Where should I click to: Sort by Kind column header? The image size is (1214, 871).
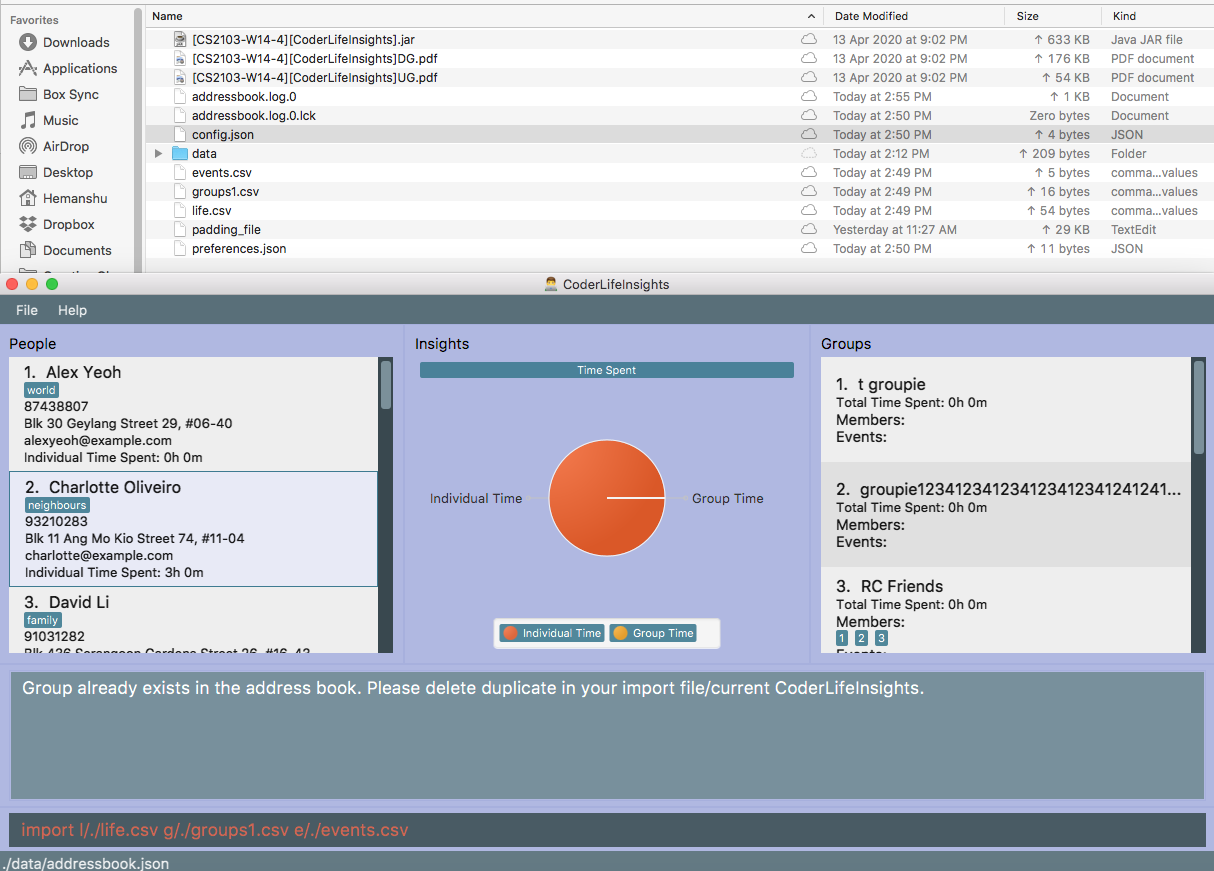click(1157, 16)
